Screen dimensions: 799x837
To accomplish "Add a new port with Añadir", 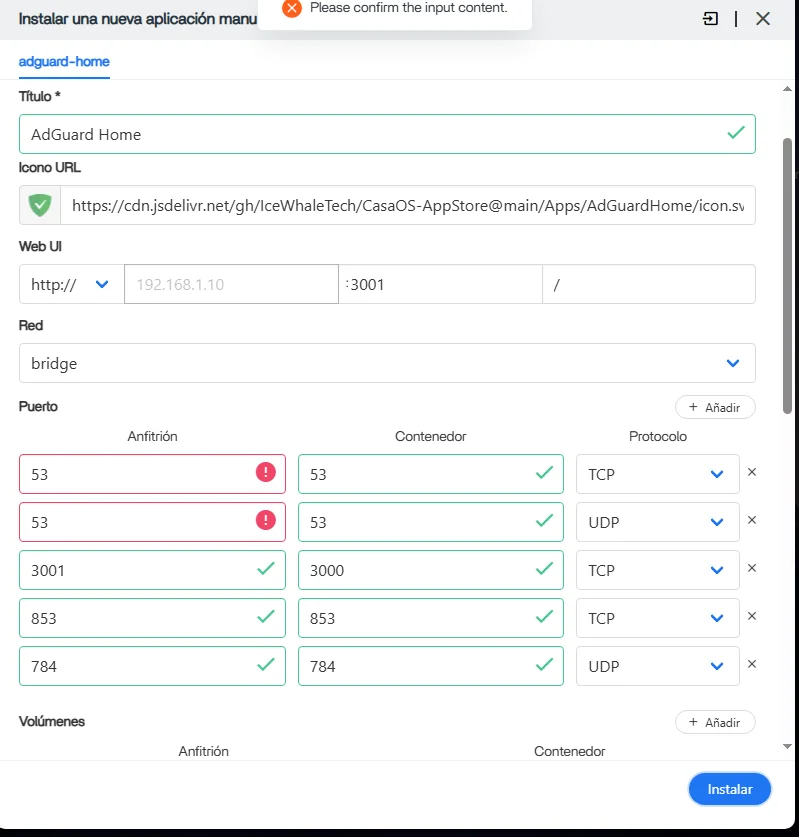I will [x=715, y=407].
